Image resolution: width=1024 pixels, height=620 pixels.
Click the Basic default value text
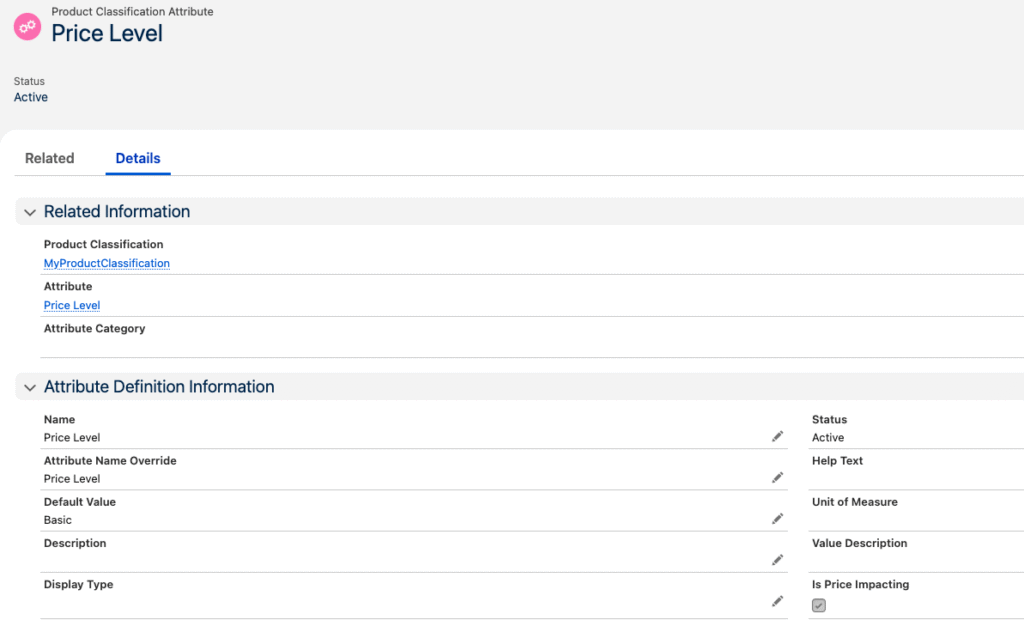(x=58, y=520)
